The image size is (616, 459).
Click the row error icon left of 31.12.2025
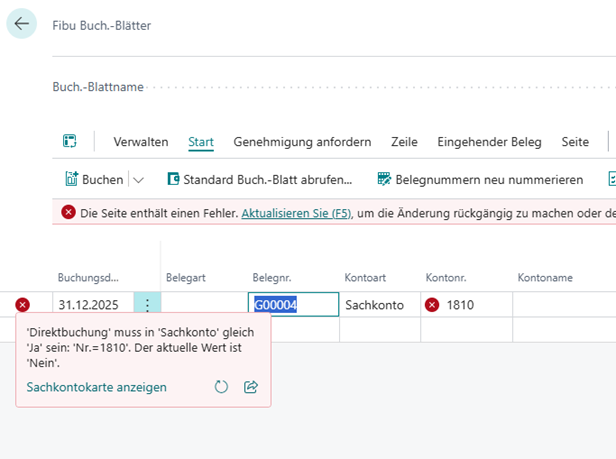point(22,305)
